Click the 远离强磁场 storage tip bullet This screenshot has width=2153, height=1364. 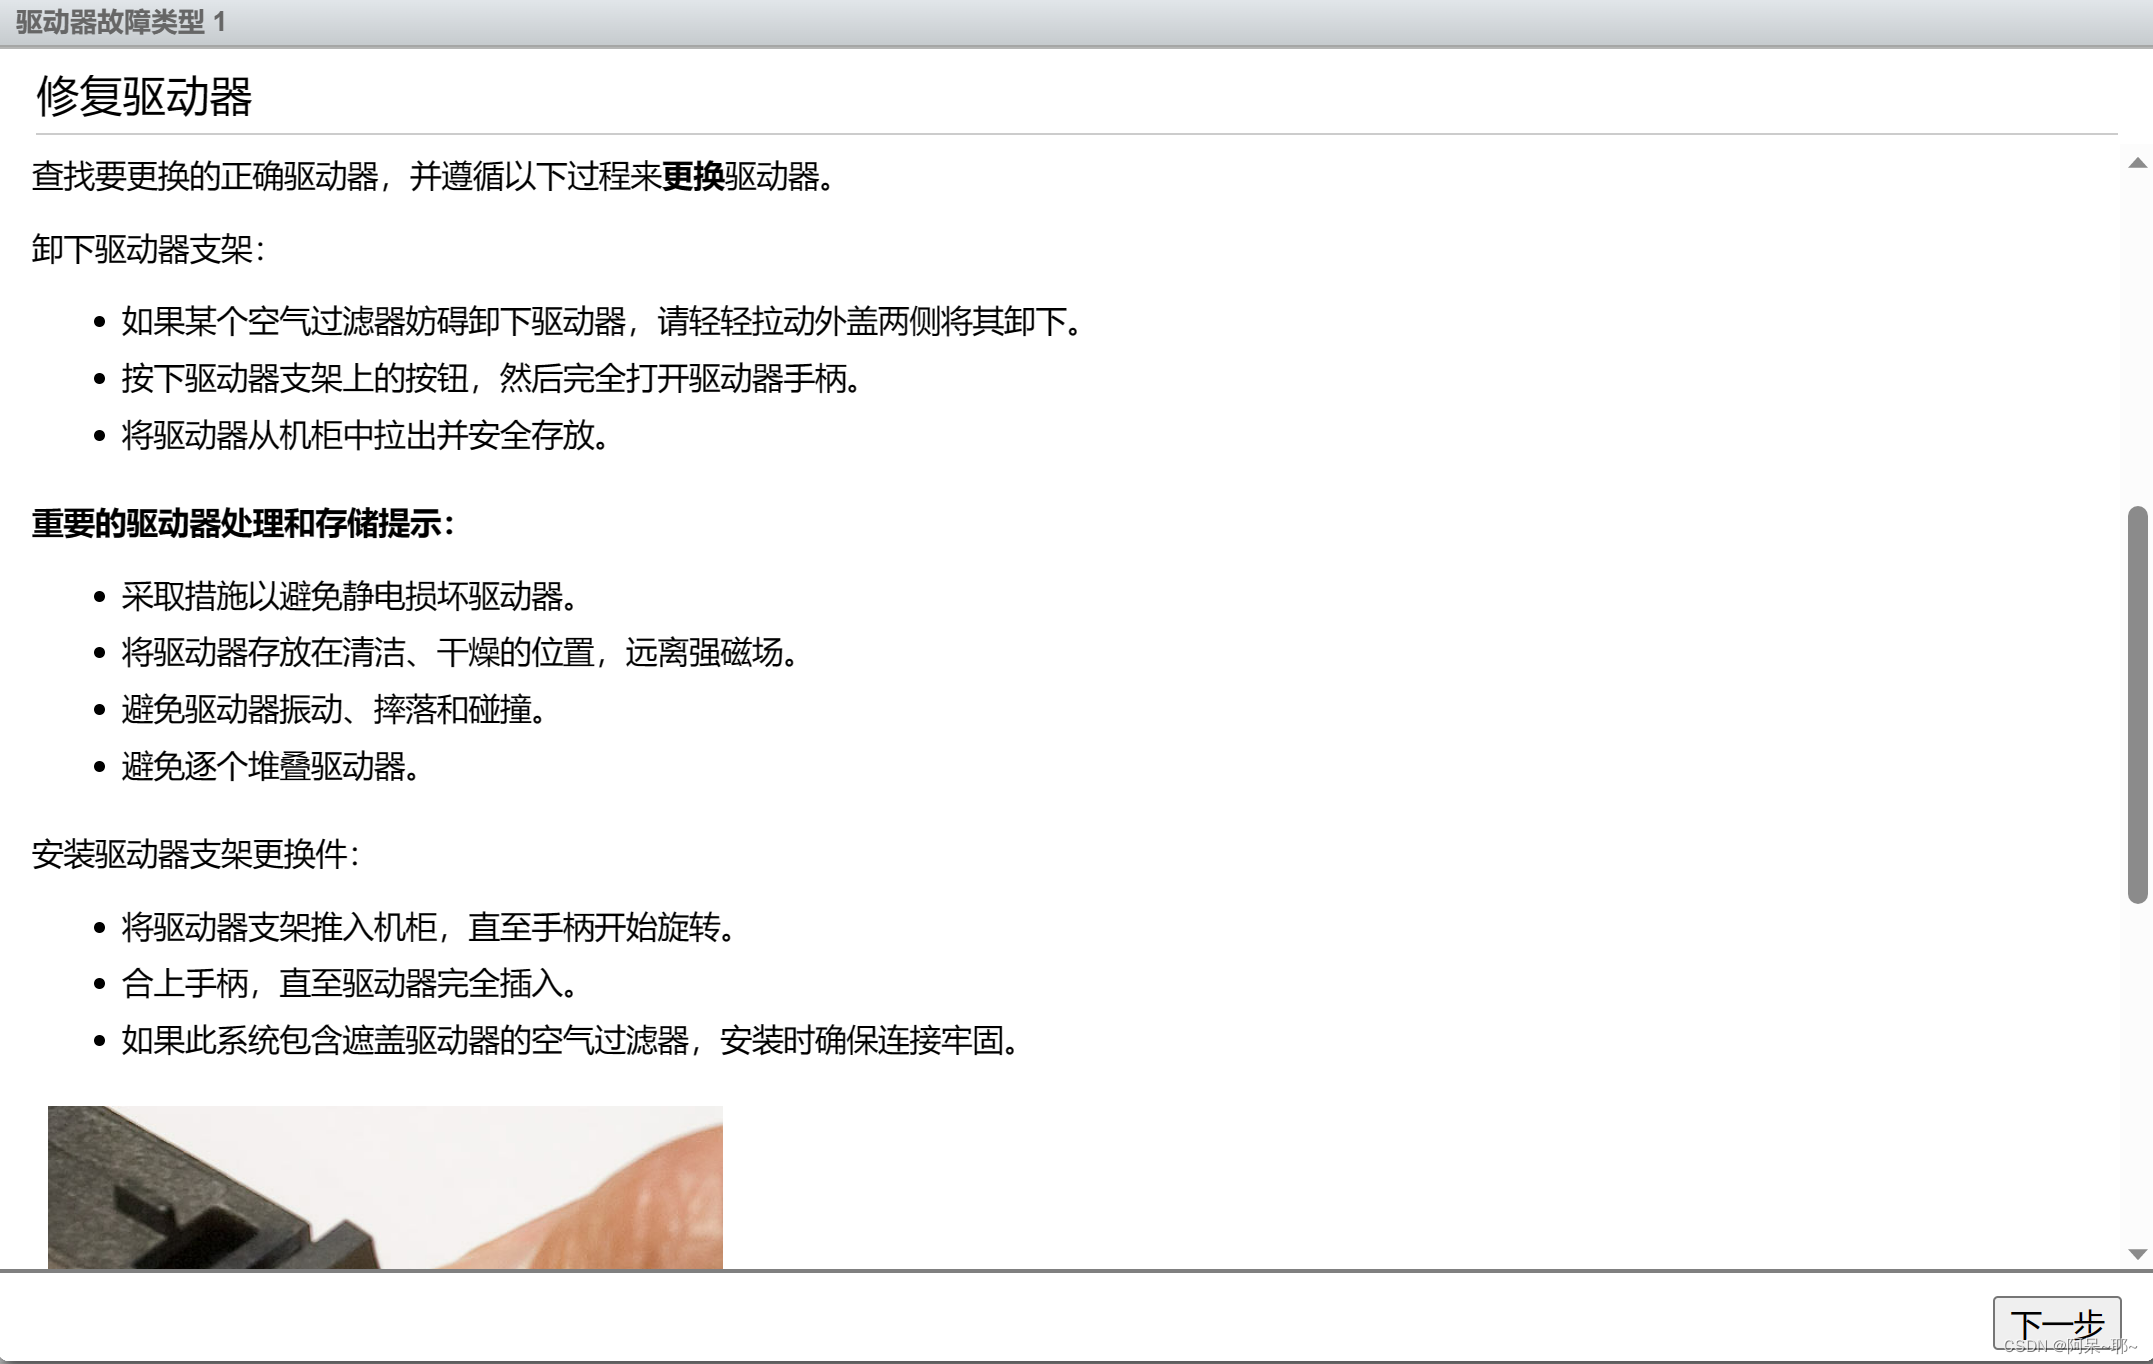pyautogui.click(x=460, y=653)
